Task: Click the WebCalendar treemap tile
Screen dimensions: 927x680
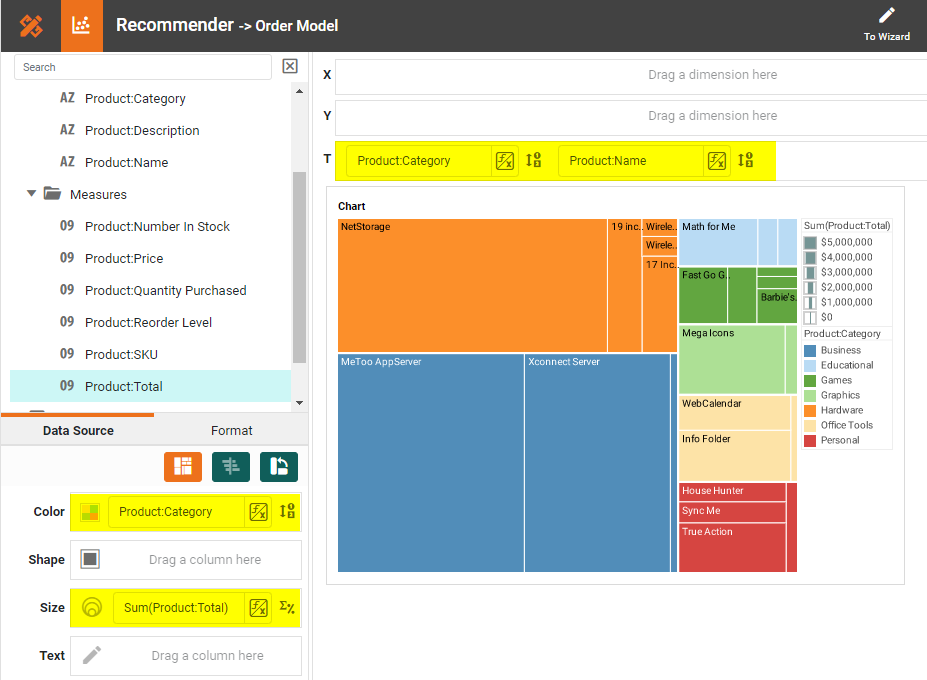Action: pos(735,413)
